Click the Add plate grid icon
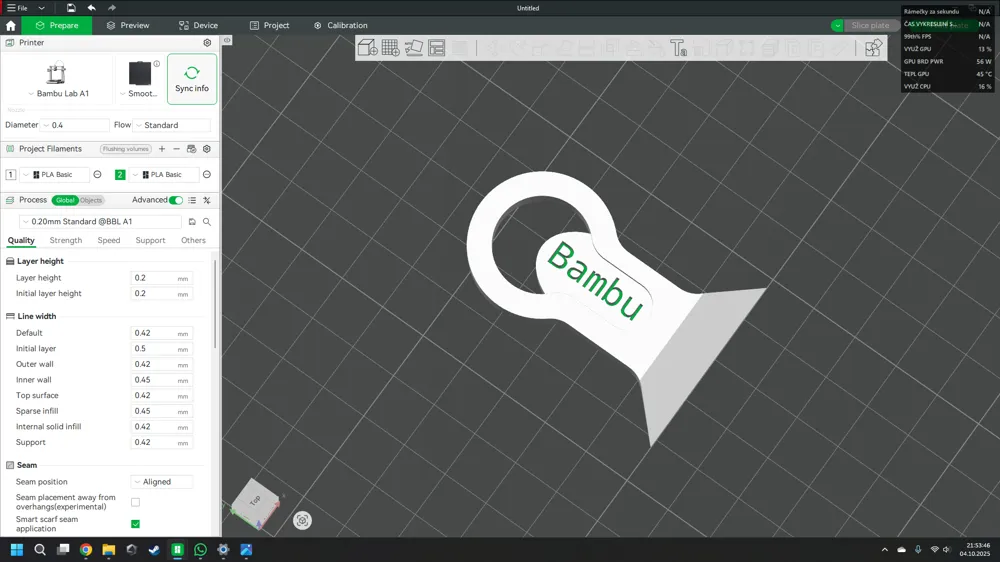This screenshot has width=1000, height=562. pos(390,48)
